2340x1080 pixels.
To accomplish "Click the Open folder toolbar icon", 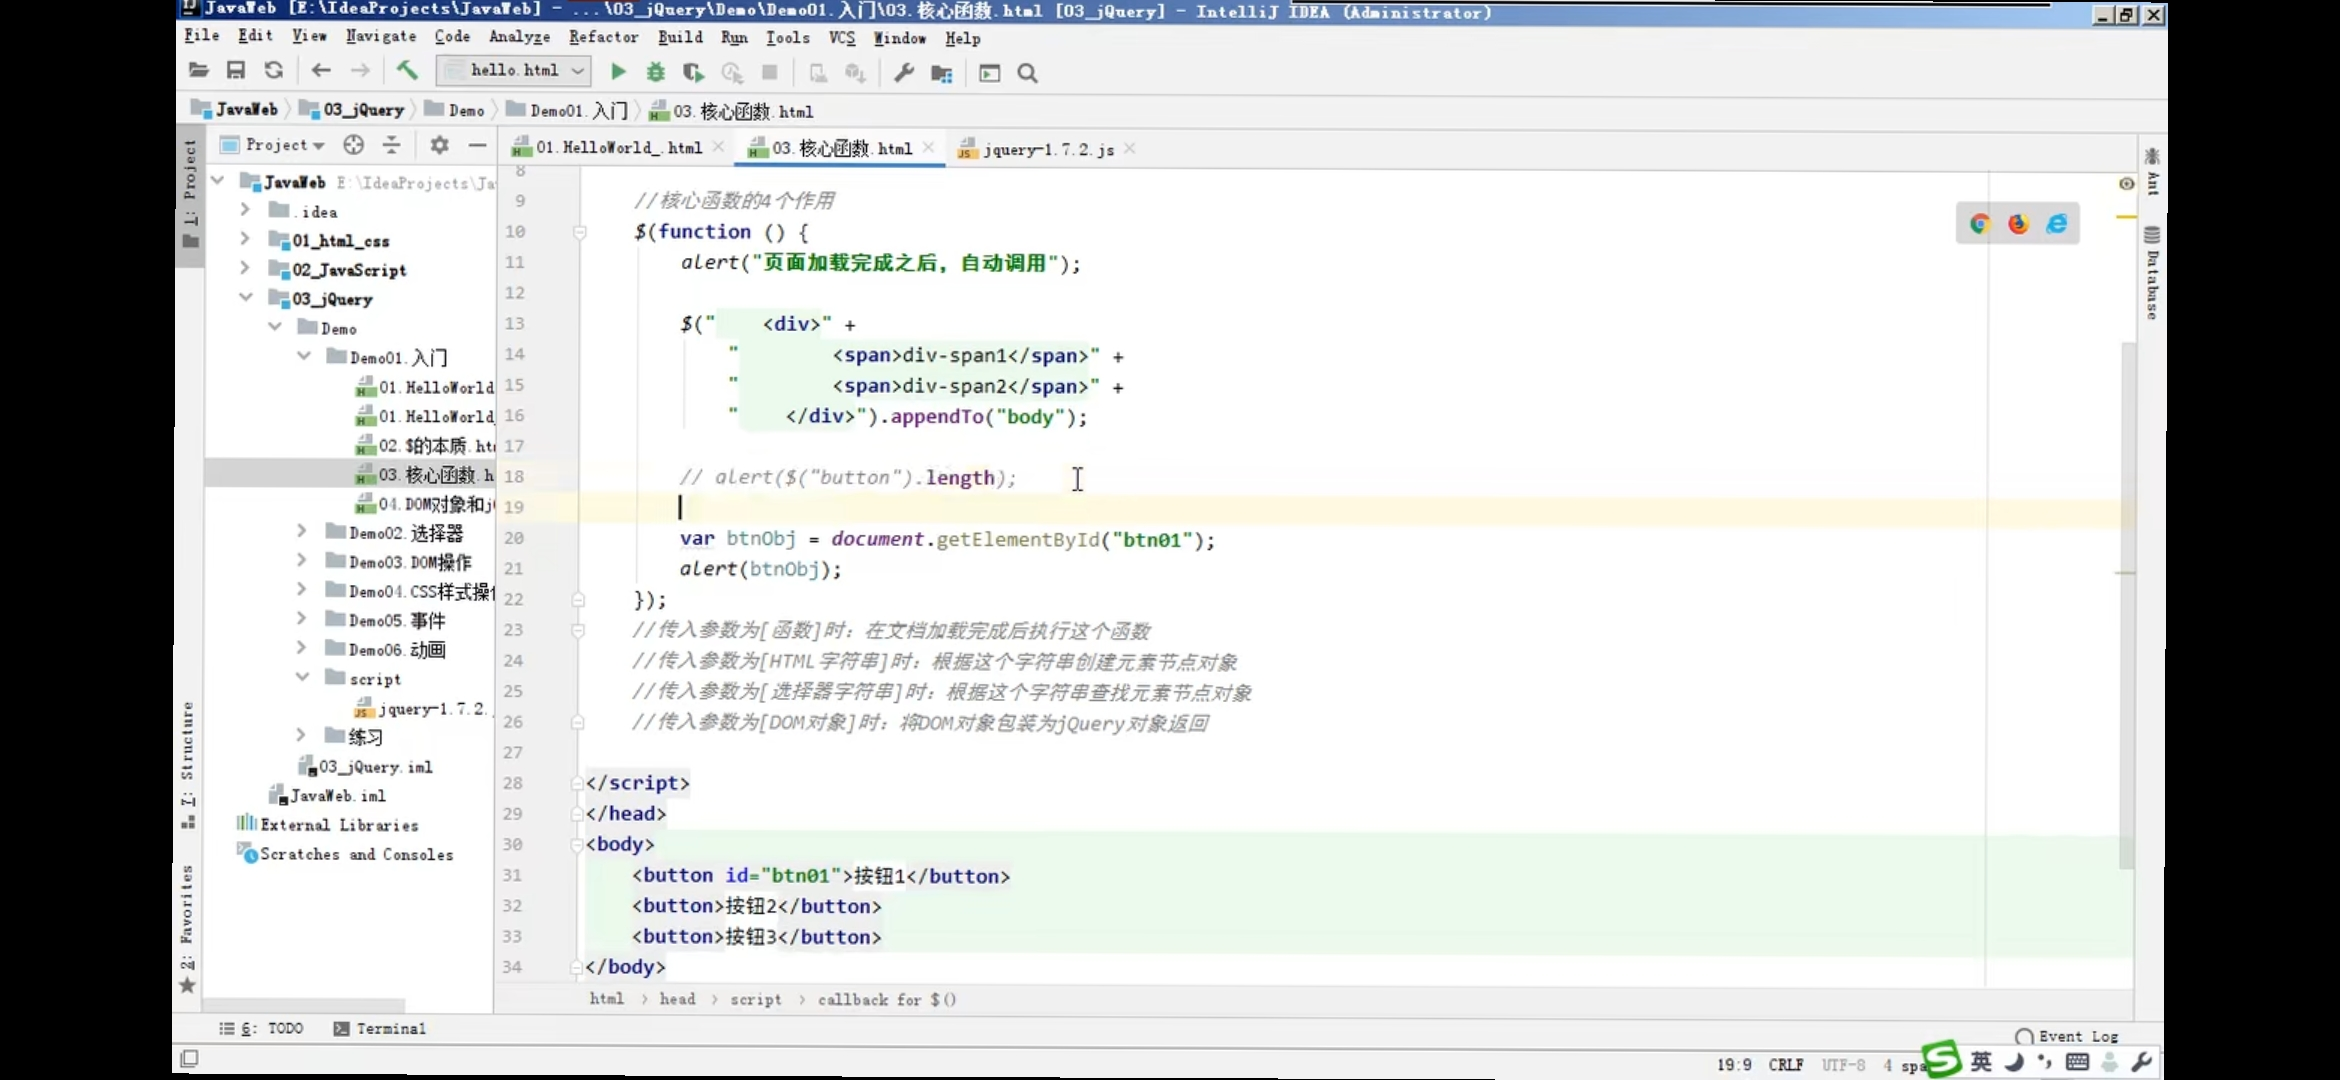I will (x=198, y=71).
